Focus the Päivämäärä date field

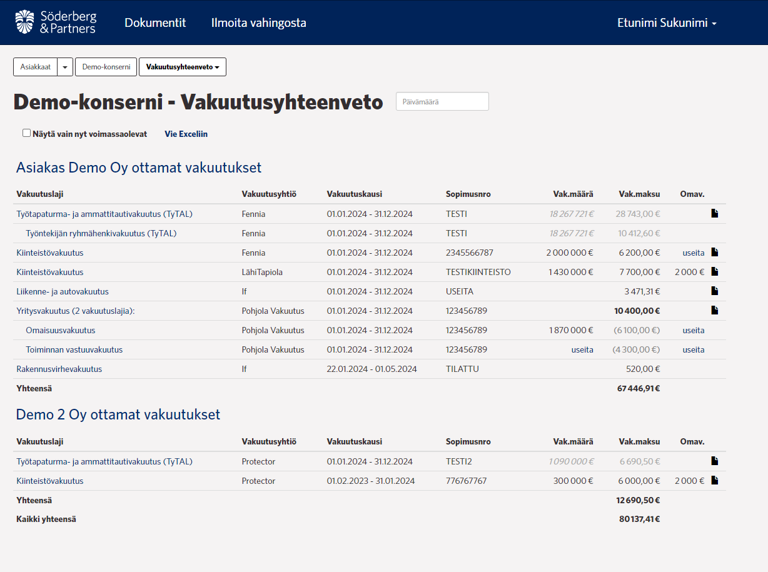tap(442, 102)
